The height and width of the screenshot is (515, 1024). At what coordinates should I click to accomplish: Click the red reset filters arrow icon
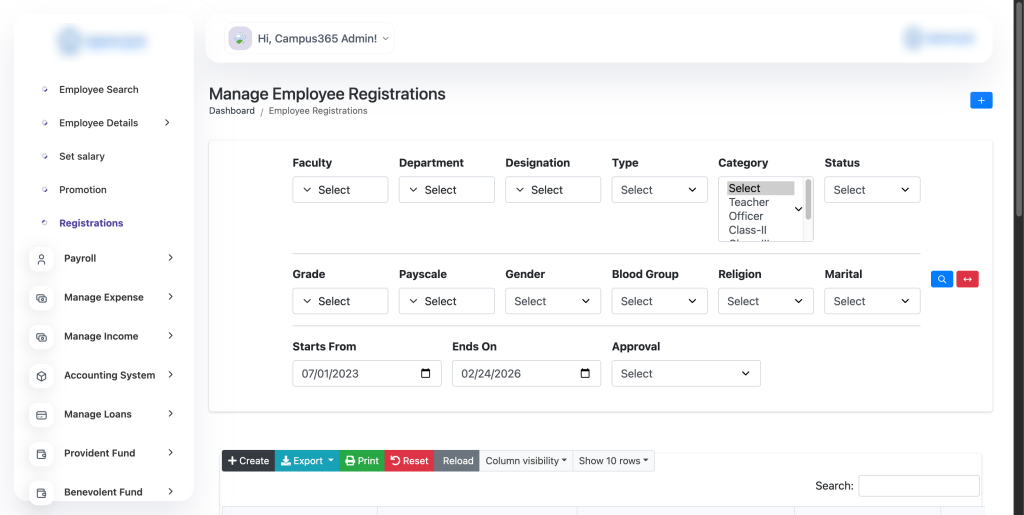967,280
